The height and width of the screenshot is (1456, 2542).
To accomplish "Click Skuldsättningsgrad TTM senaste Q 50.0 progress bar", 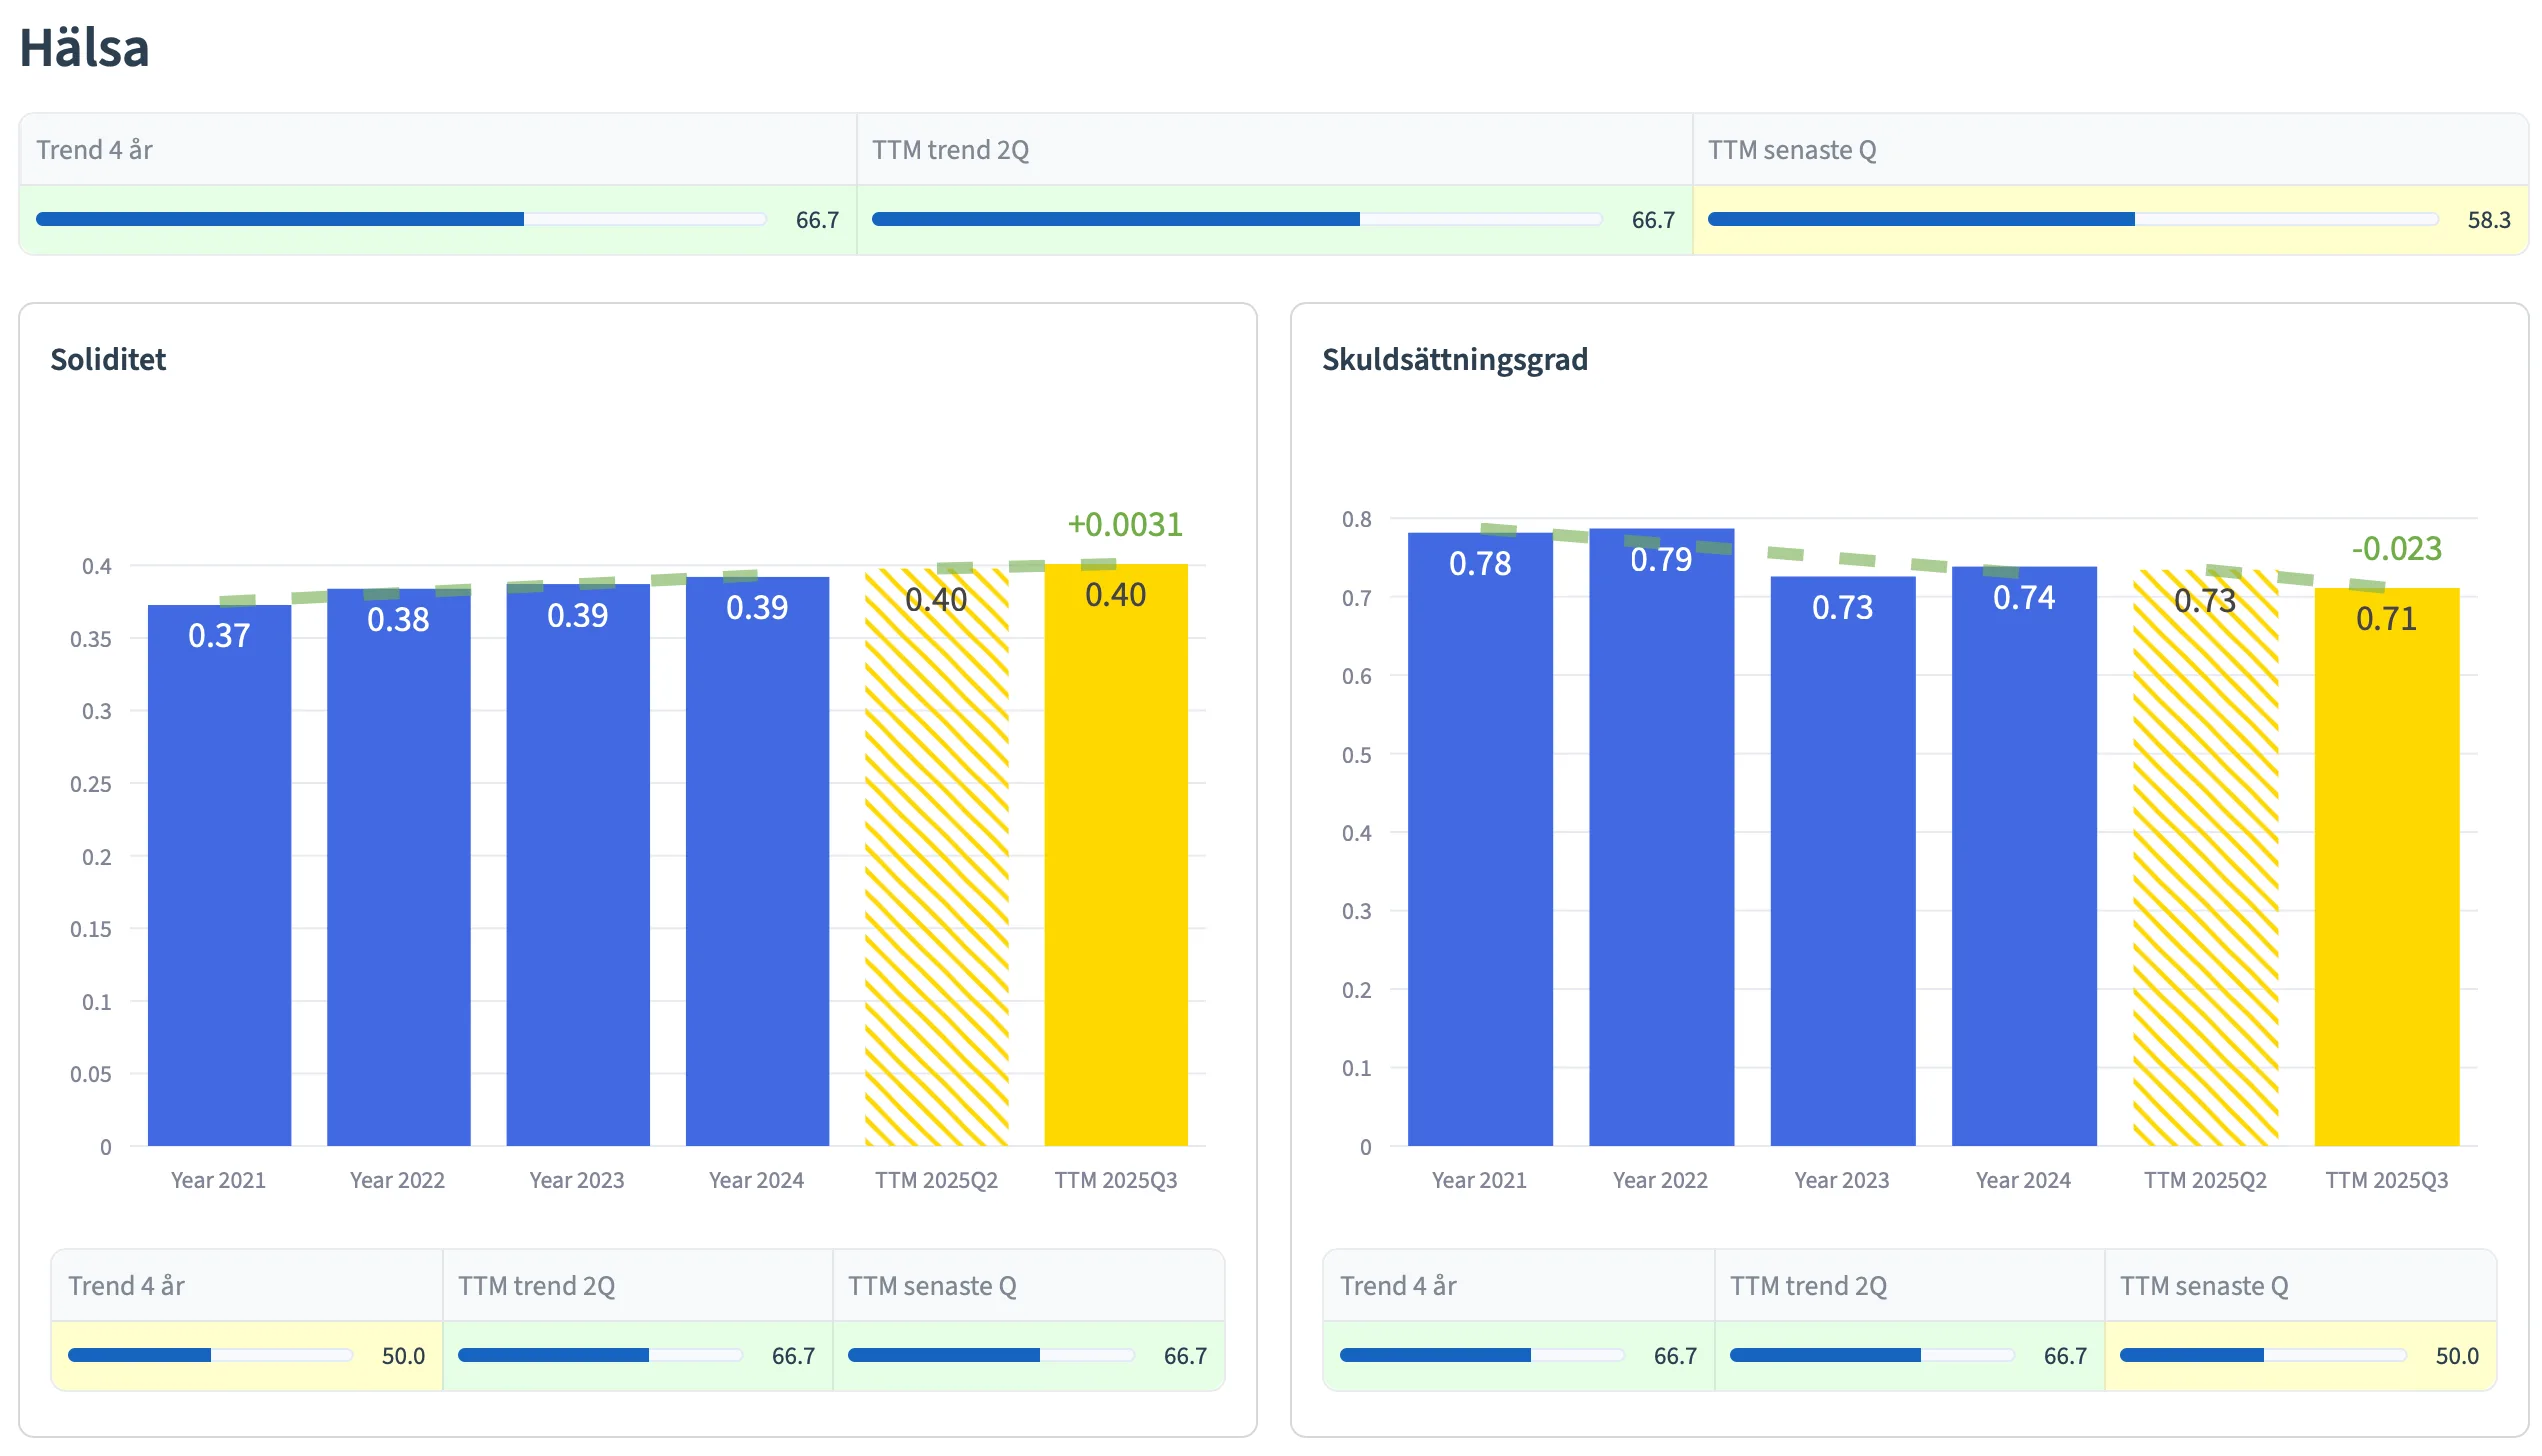I will [x=2262, y=1355].
